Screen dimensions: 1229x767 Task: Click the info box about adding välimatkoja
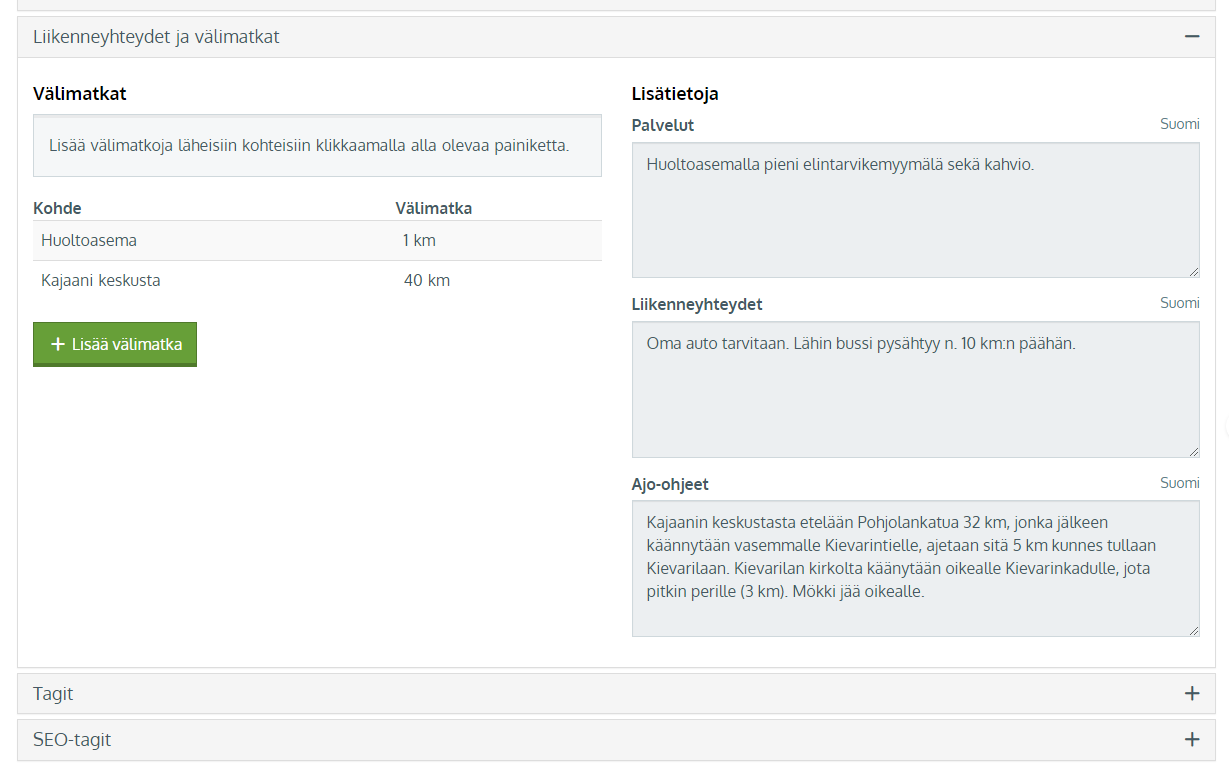[x=317, y=145]
